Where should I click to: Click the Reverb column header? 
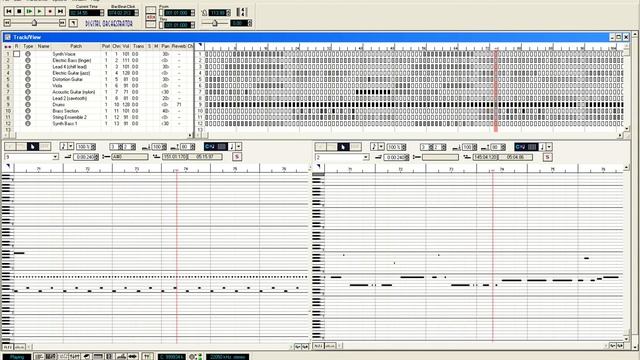(x=179, y=47)
